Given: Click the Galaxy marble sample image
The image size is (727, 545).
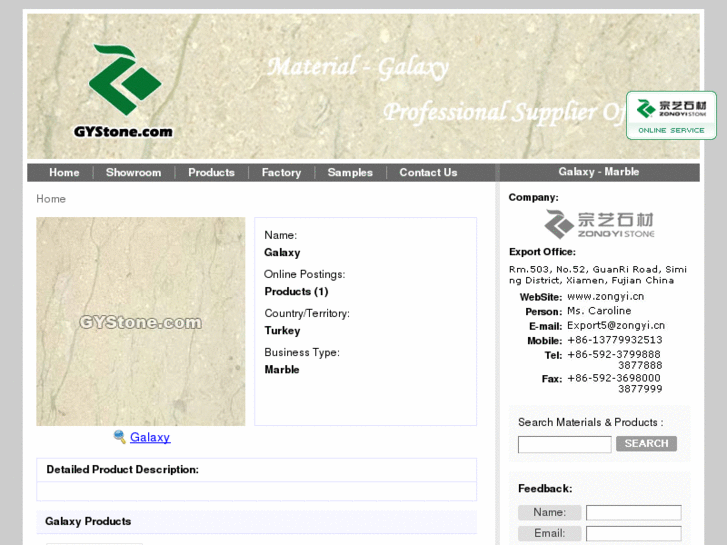Looking at the screenshot, I should 140,321.
